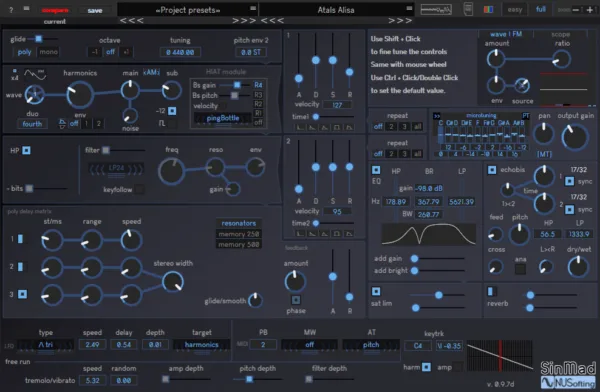Viewport: 600px width, 392px height.
Task: Open the main menu icon beside help
Action: click(26, 8)
